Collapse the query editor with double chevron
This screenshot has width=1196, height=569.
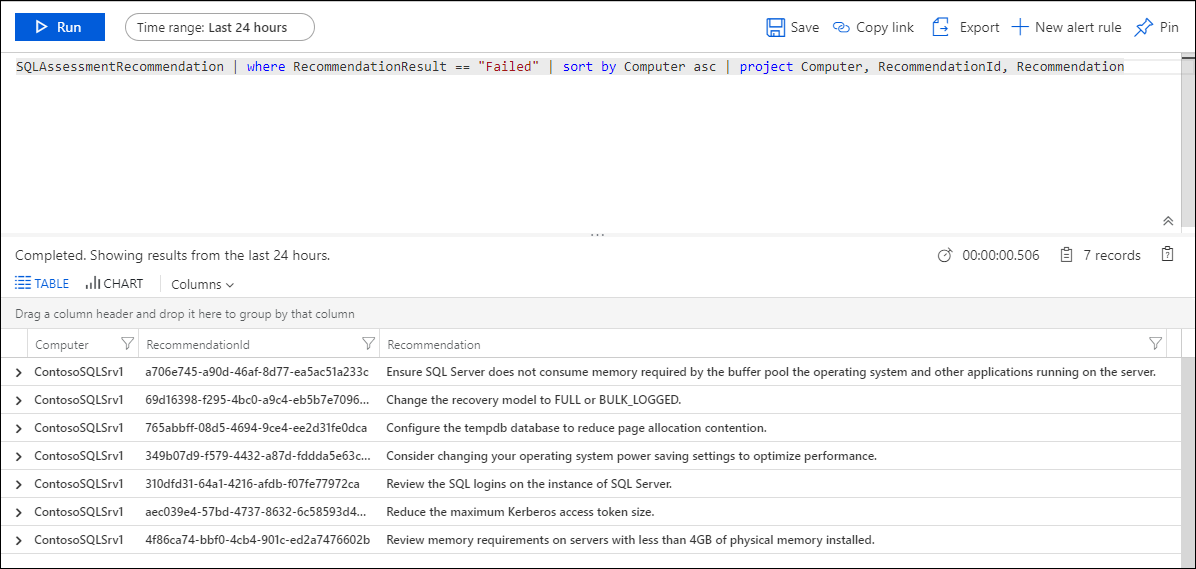point(1167,220)
